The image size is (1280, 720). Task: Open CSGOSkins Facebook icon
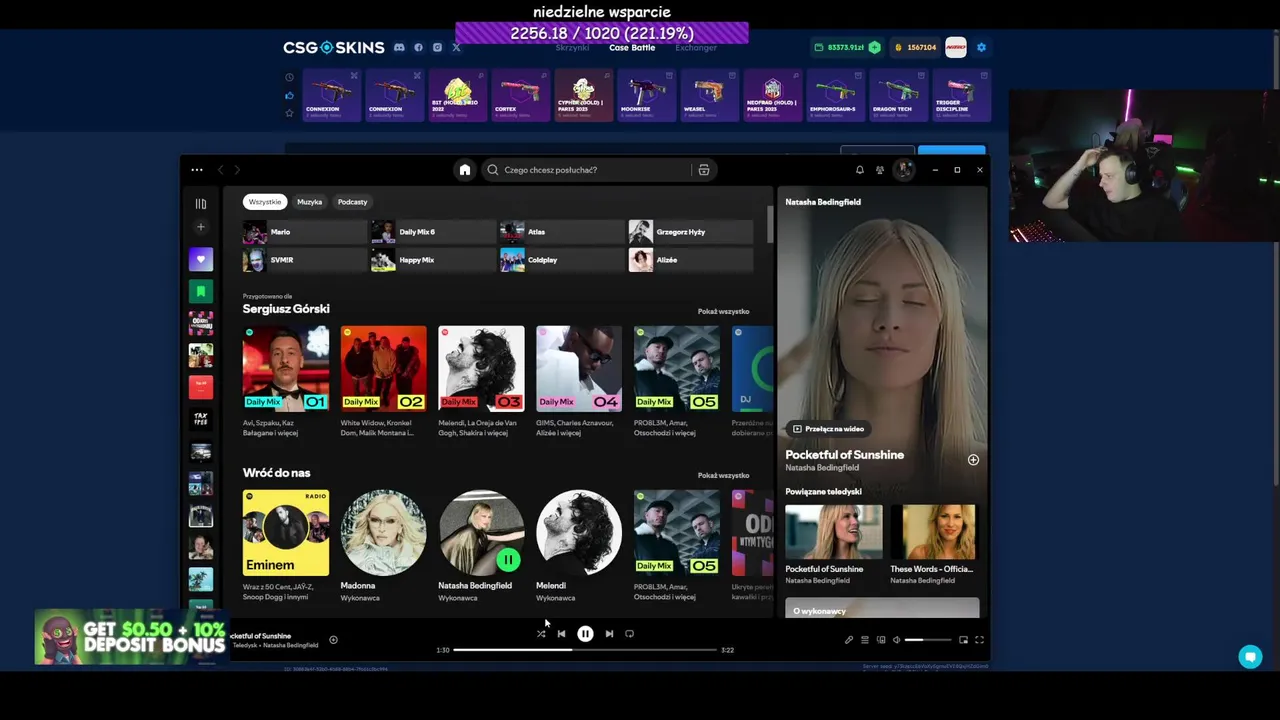coord(418,47)
